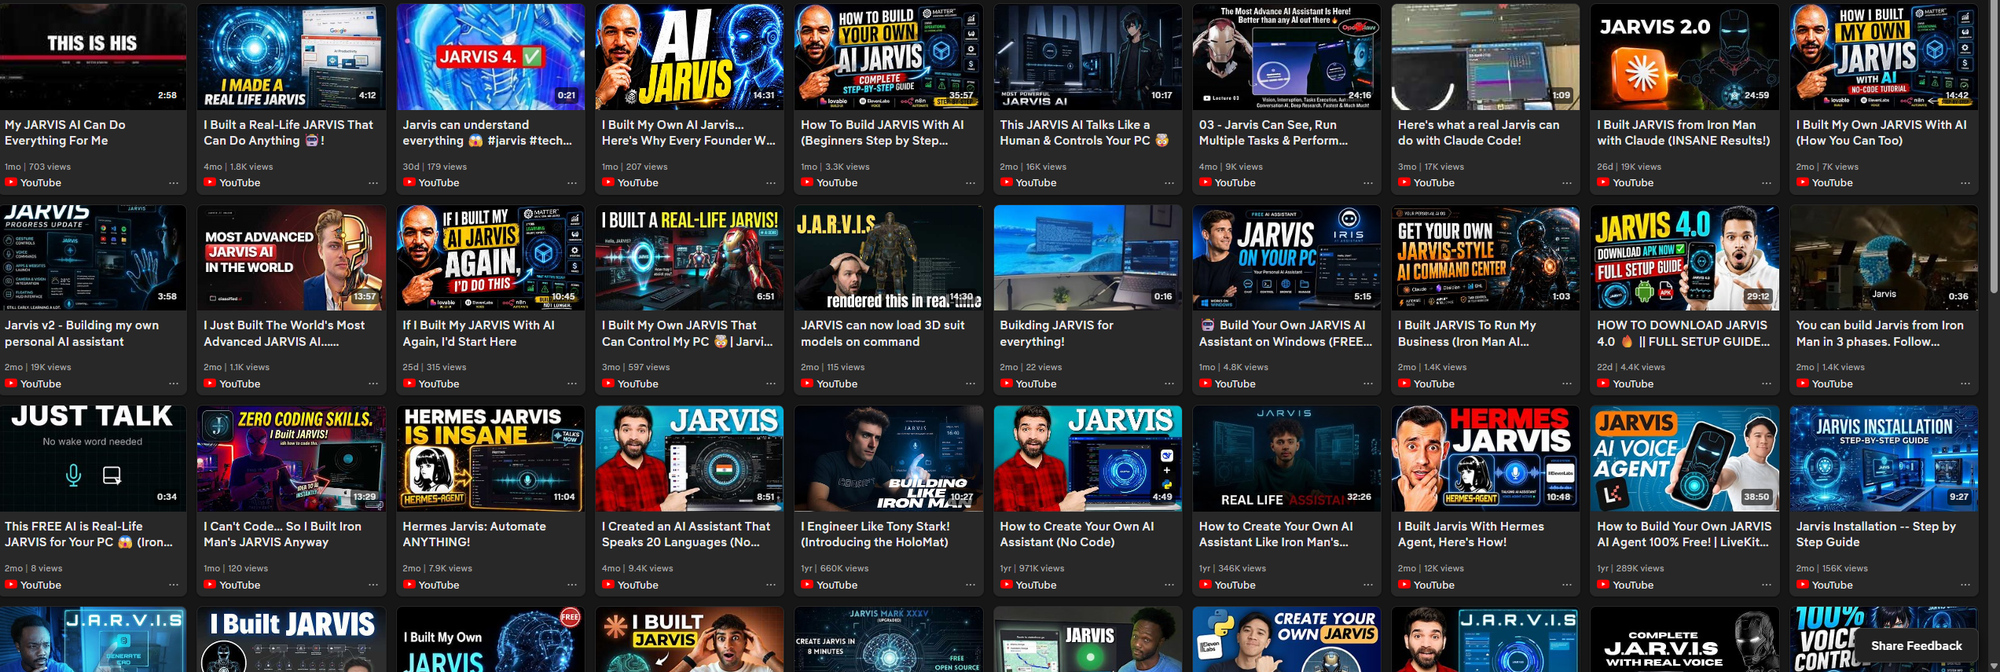The width and height of the screenshot is (2000, 672).
Task: Open title 'I Can't Code... So I Built Iron Man's JARVIS Anyway'
Action: pos(282,534)
